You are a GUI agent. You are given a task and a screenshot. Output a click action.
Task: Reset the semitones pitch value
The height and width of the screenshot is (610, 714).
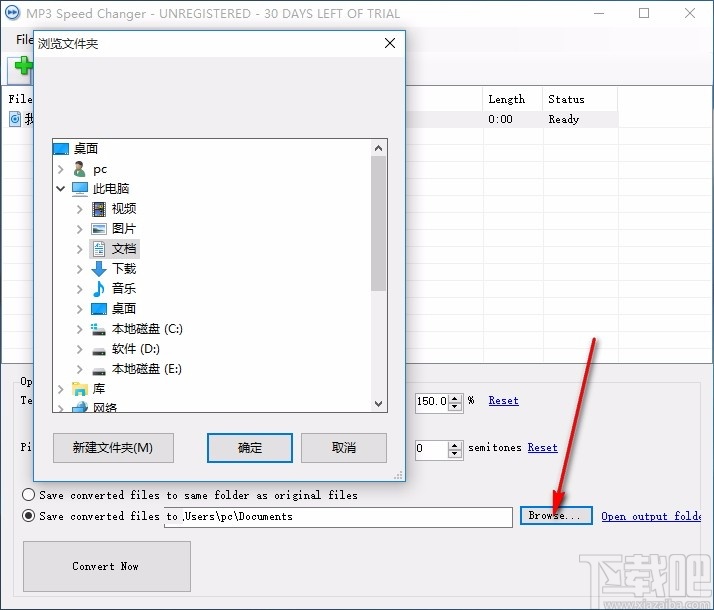click(x=542, y=447)
